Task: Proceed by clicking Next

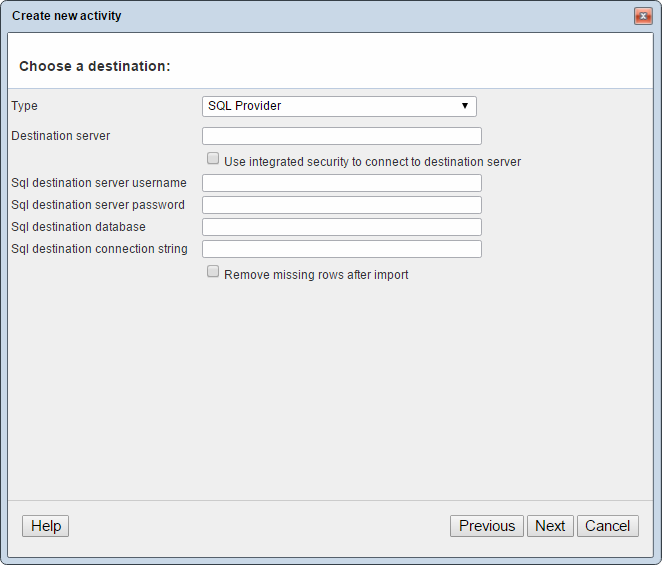Action: 550,526
